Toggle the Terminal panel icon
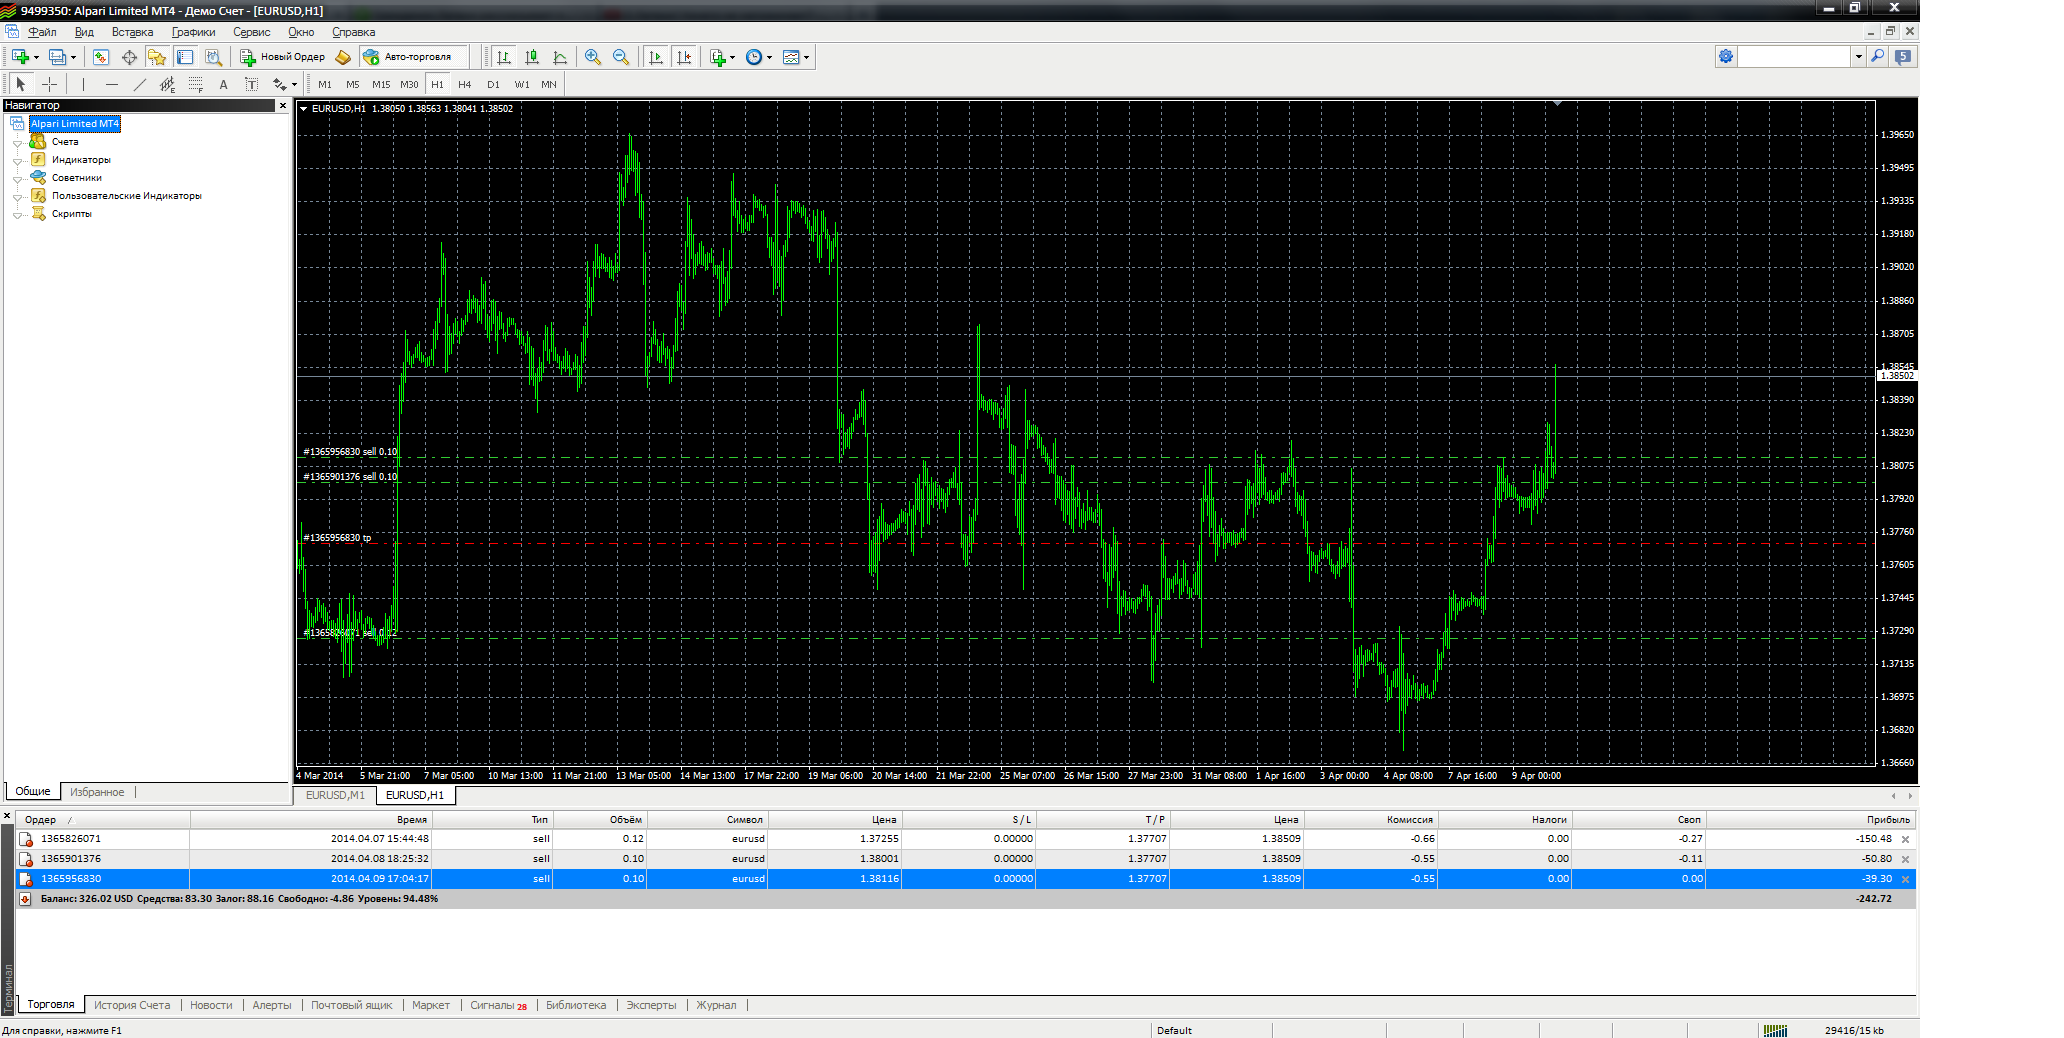The image size is (2064, 1038). 185,57
